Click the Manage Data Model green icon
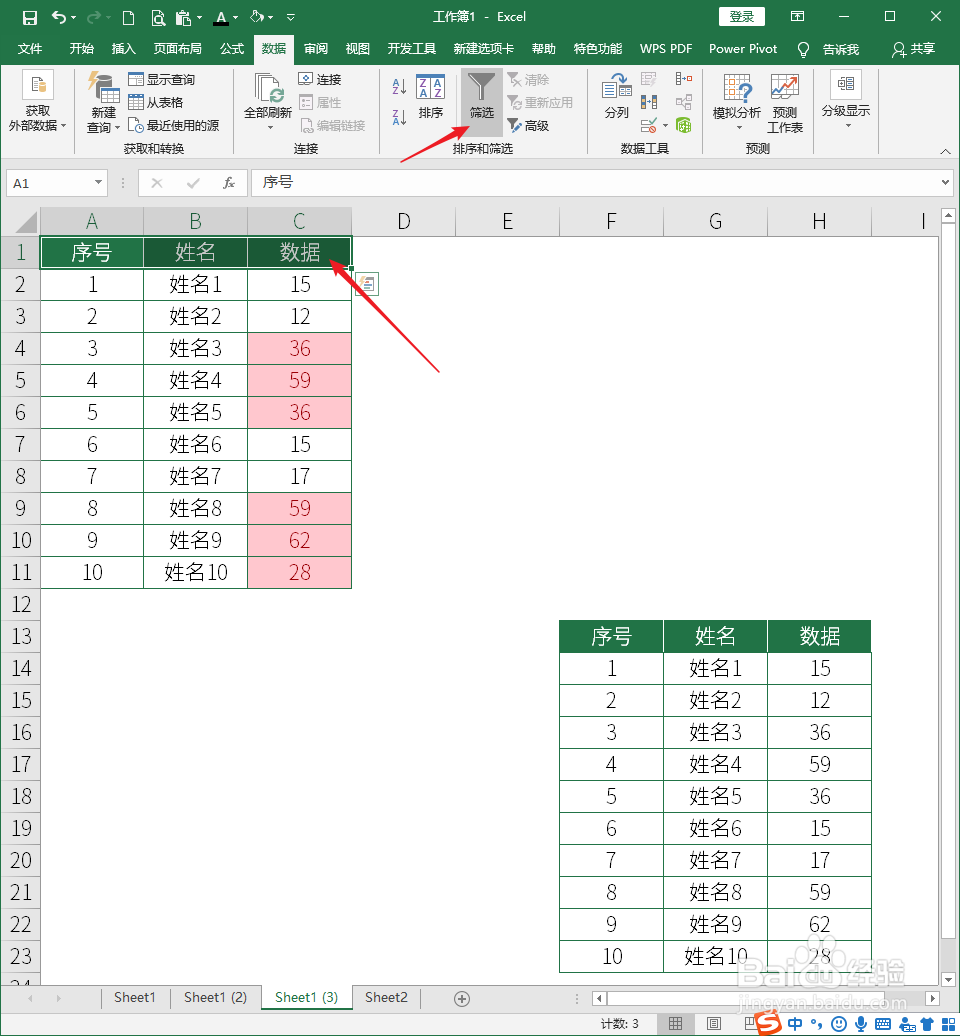 684,125
